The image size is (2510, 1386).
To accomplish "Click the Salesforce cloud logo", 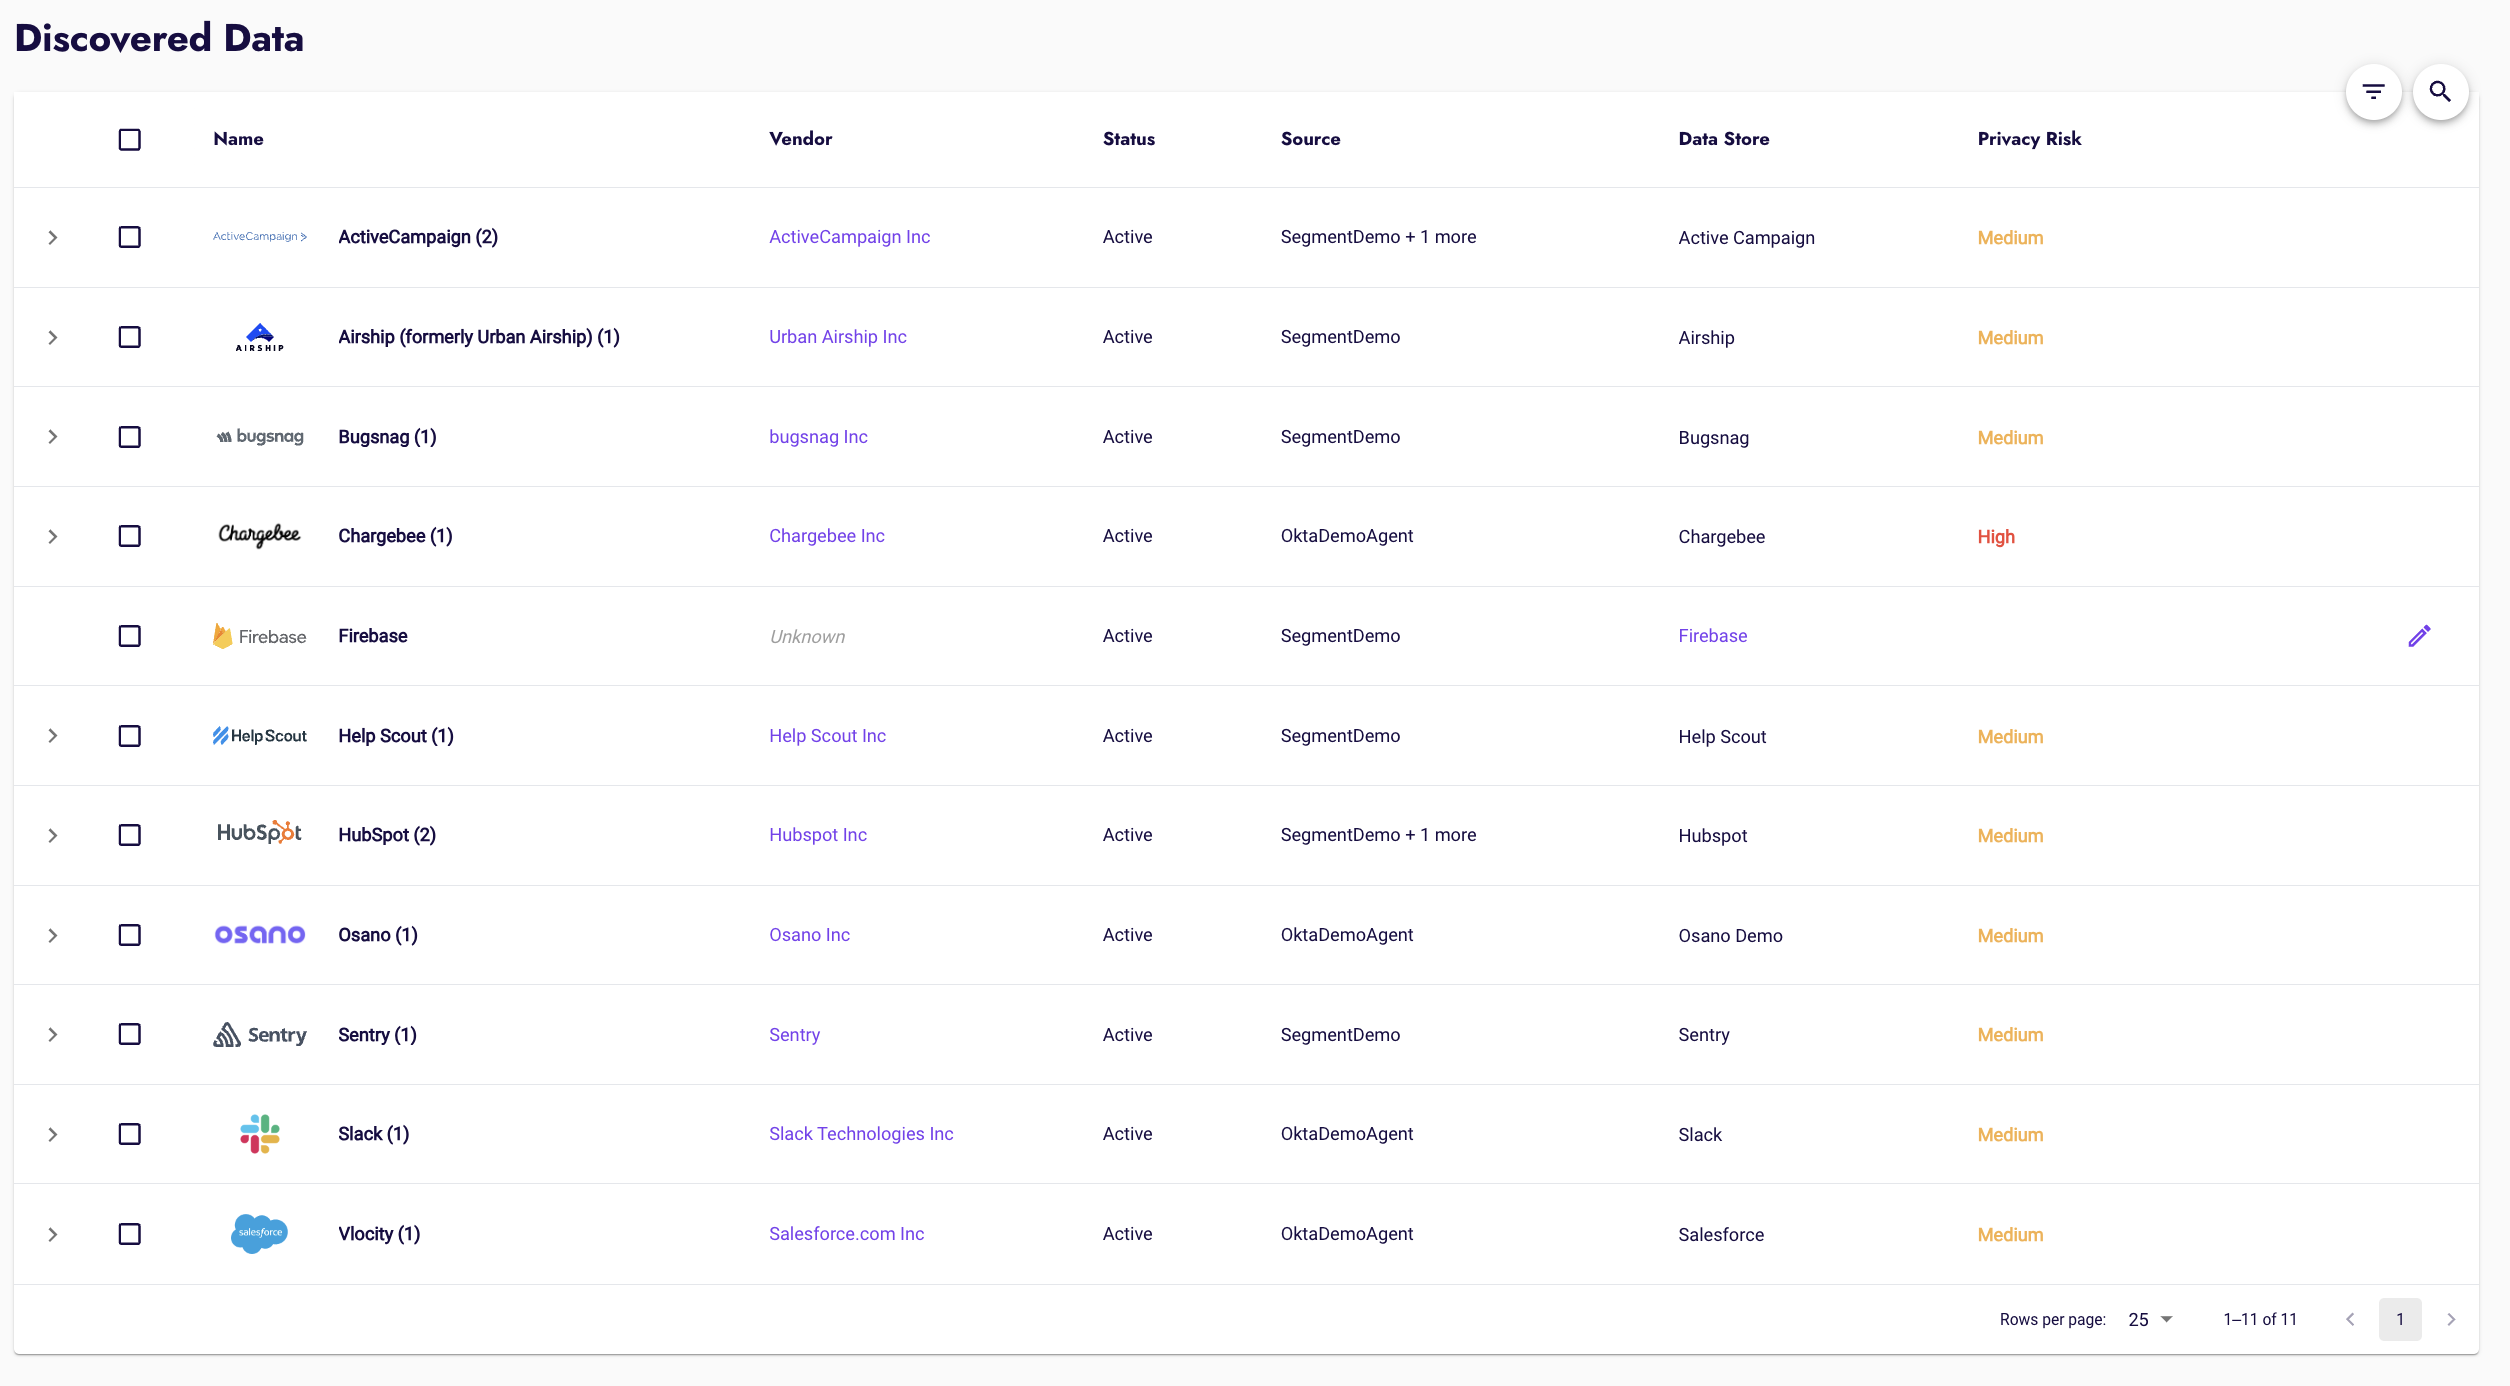I will coord(260,1233).
